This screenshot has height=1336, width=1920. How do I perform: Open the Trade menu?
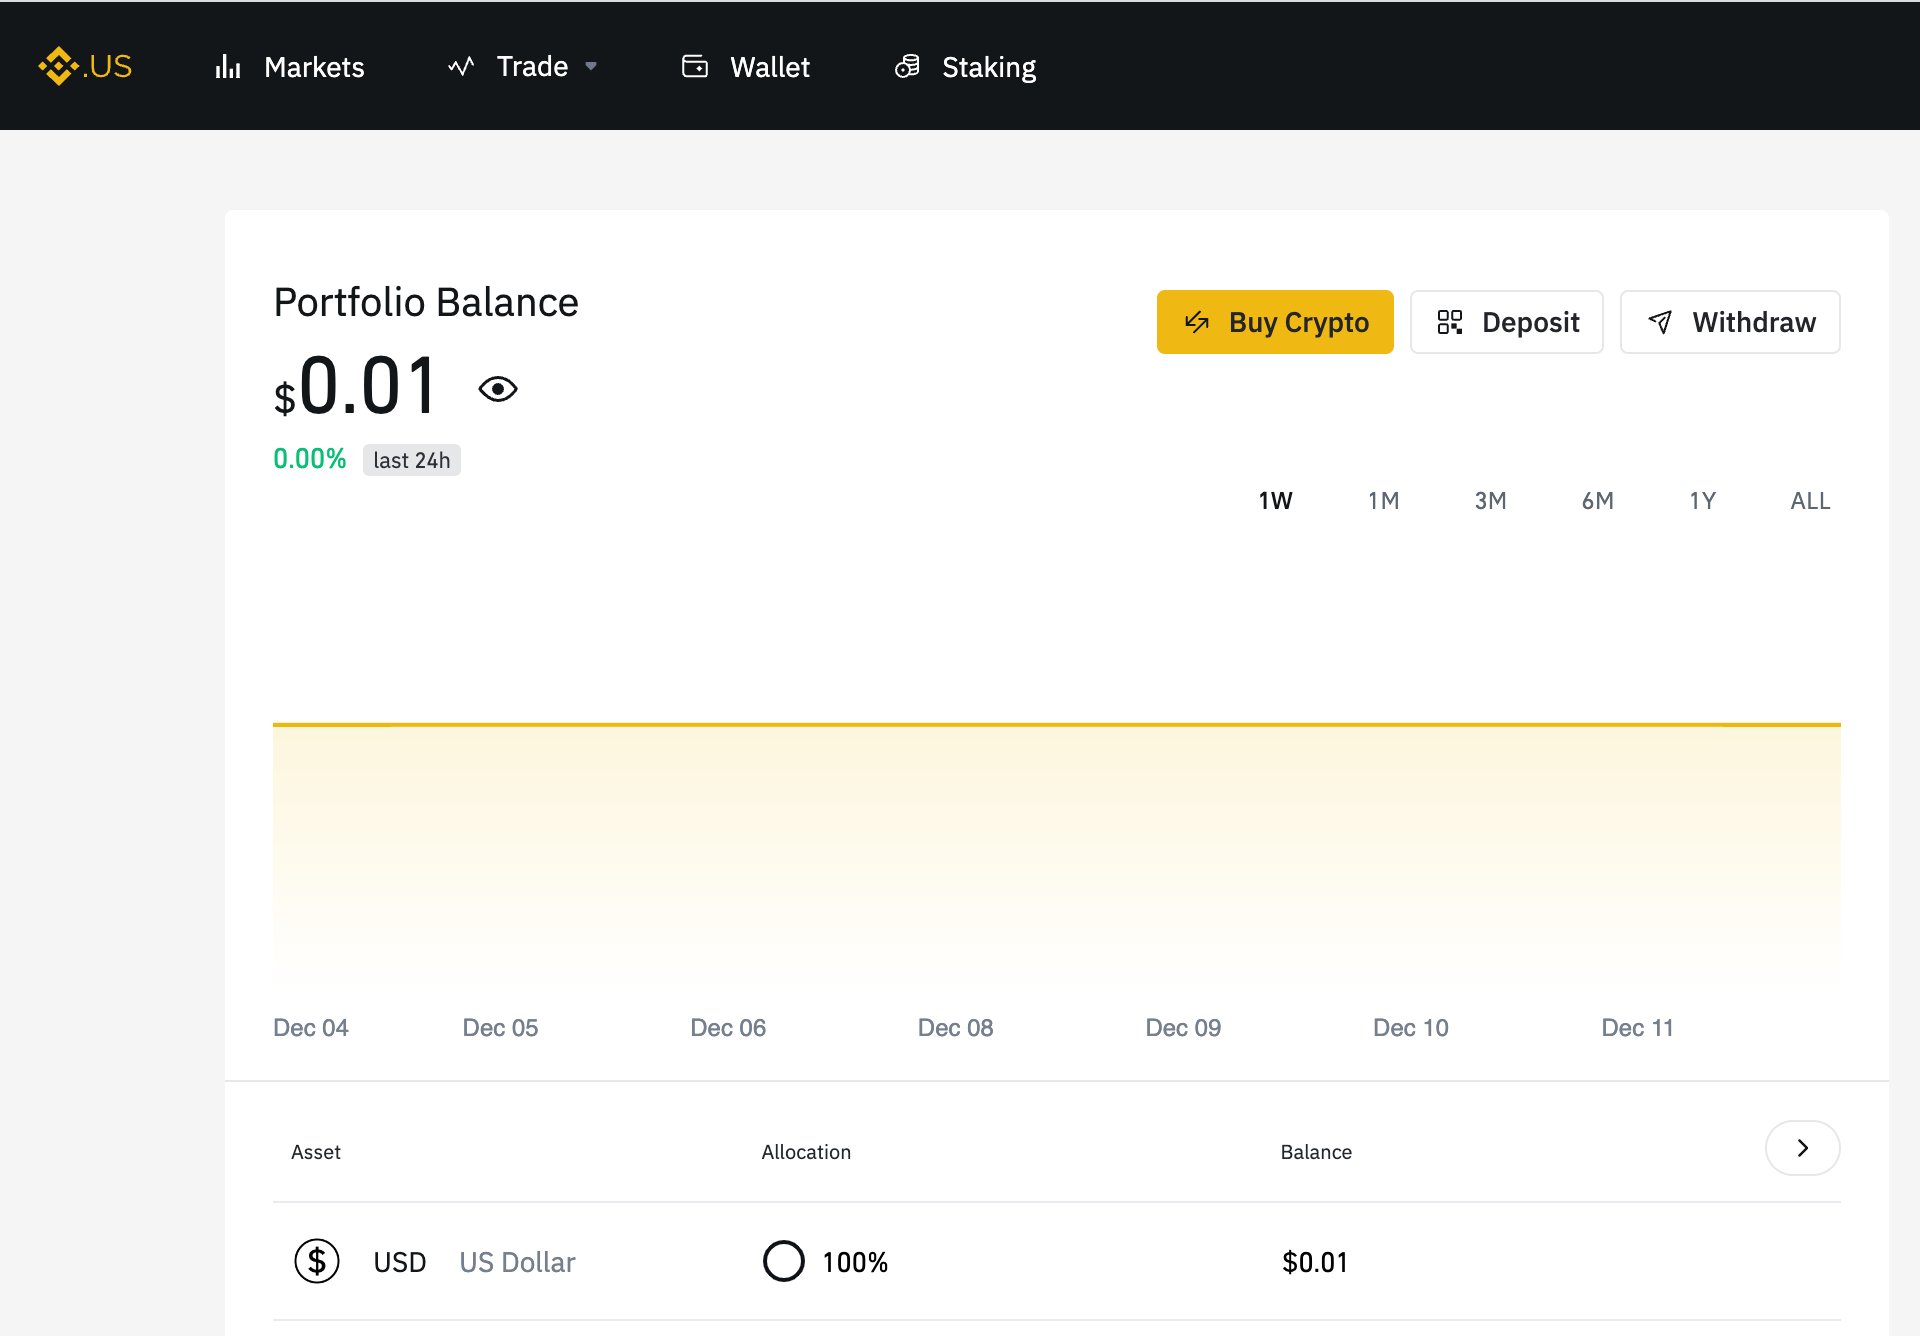pyautogui.click(x=532, y=67)
